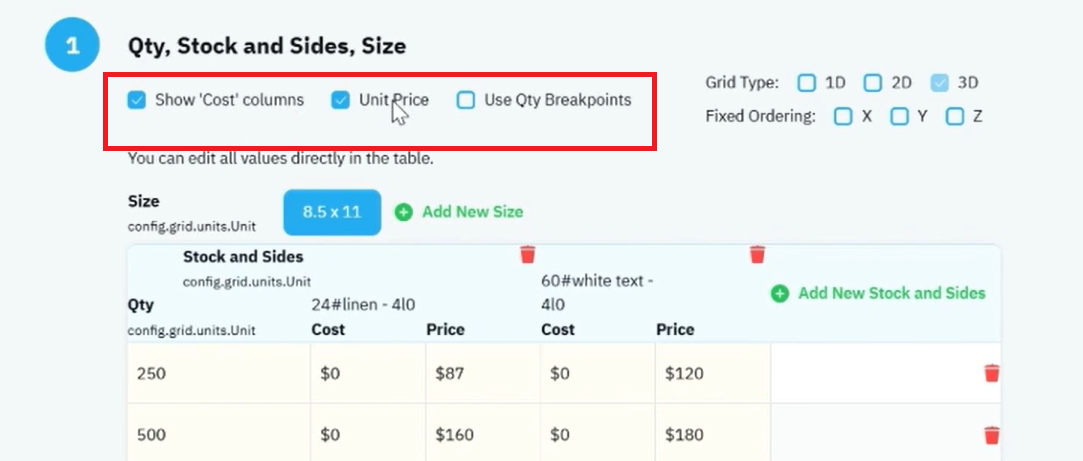Delete the 24#linen - 4l0 stock column

[x=528, y=254]
